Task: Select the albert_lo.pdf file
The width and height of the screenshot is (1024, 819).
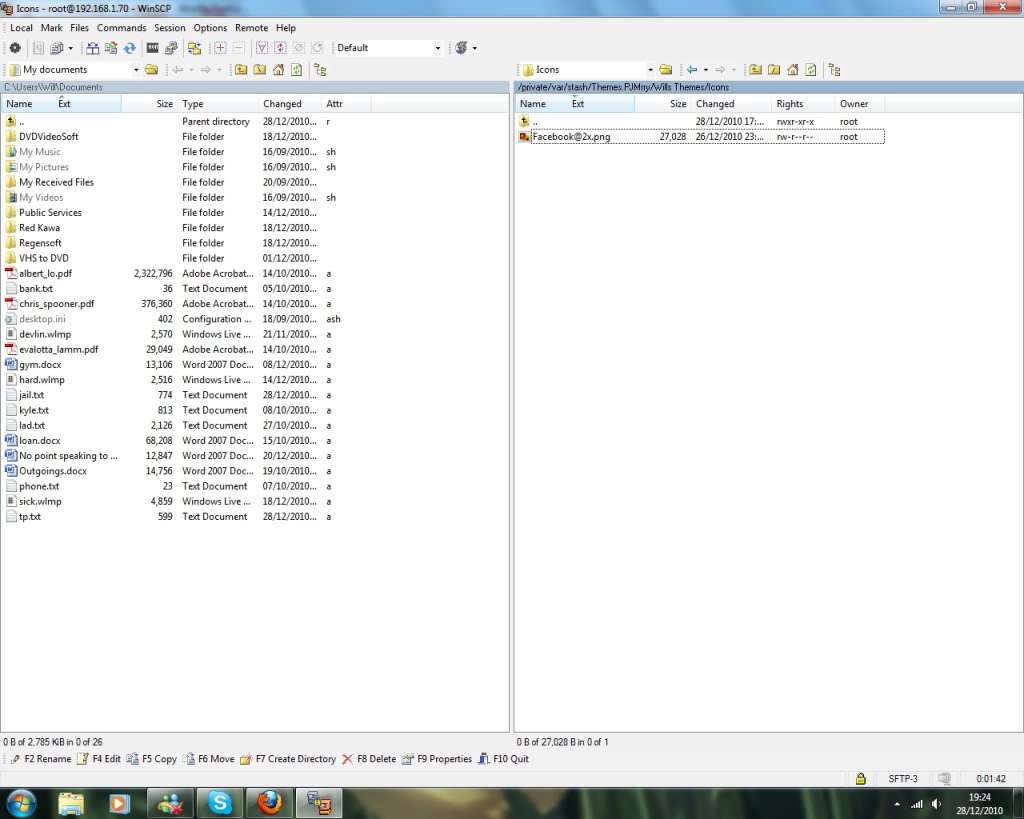Action: click(45, 273)
